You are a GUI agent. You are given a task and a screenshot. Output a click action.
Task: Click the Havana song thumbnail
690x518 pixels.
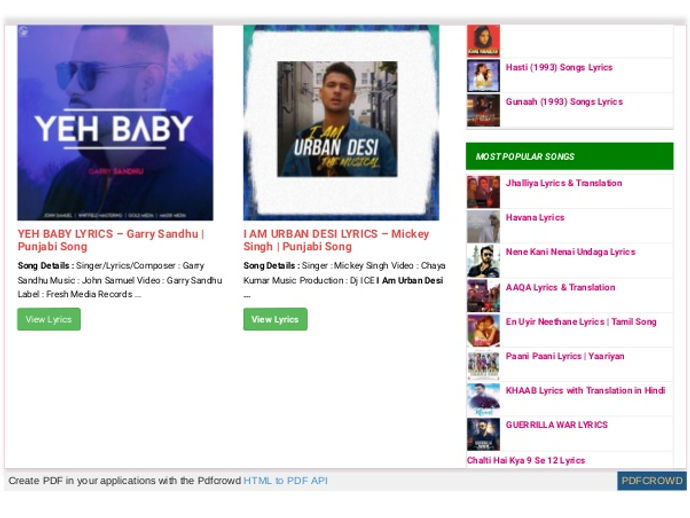click(483, 226)
